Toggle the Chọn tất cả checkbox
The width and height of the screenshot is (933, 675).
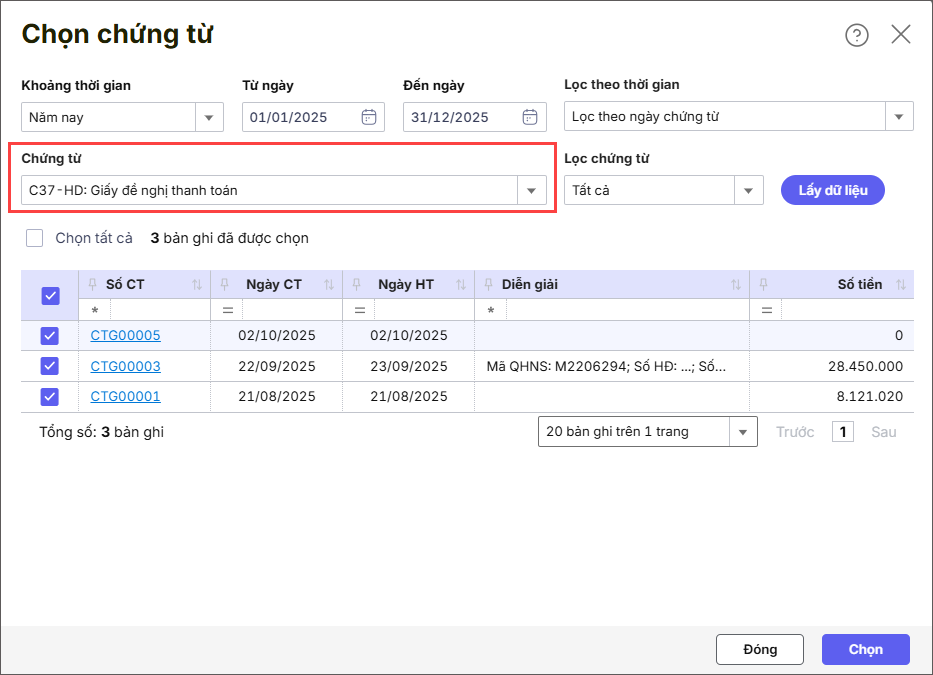click(x=35, y=238)
